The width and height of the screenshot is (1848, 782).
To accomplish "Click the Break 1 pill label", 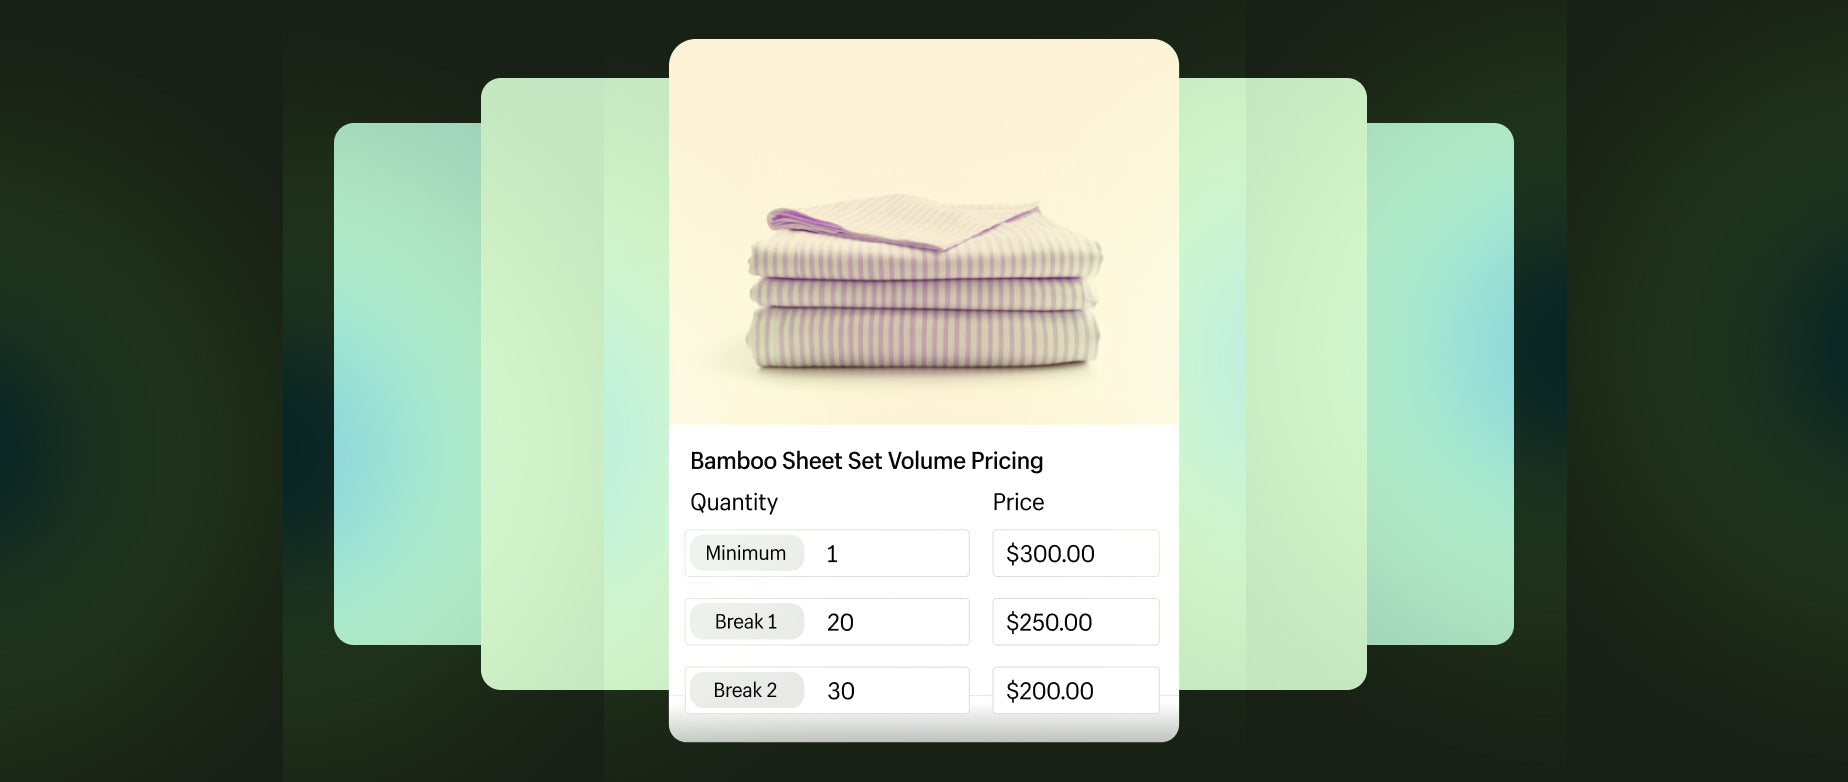I will 746,621.
